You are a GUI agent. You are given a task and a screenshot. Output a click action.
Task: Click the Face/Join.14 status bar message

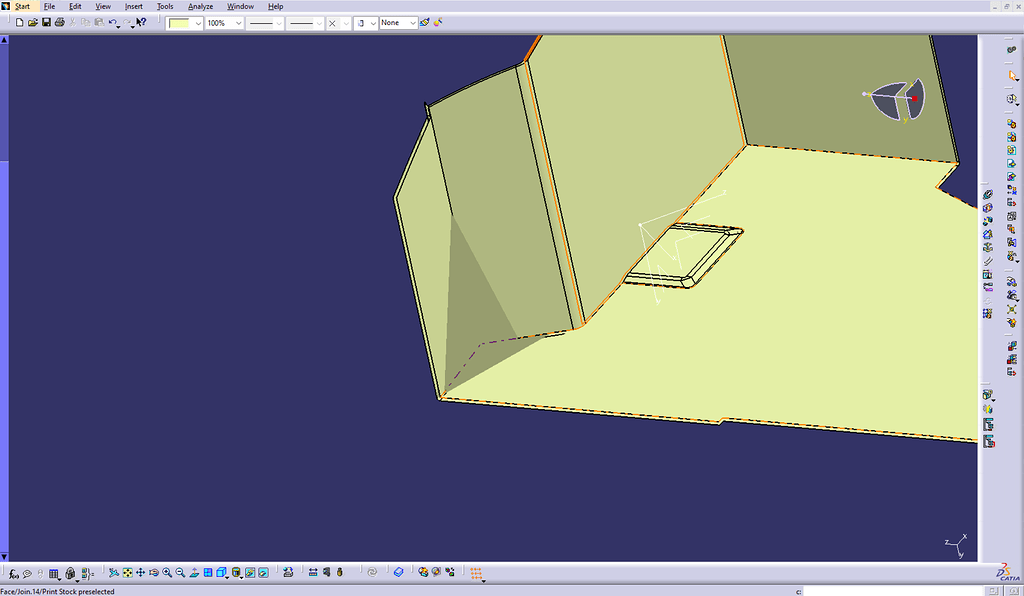(60, 590)
